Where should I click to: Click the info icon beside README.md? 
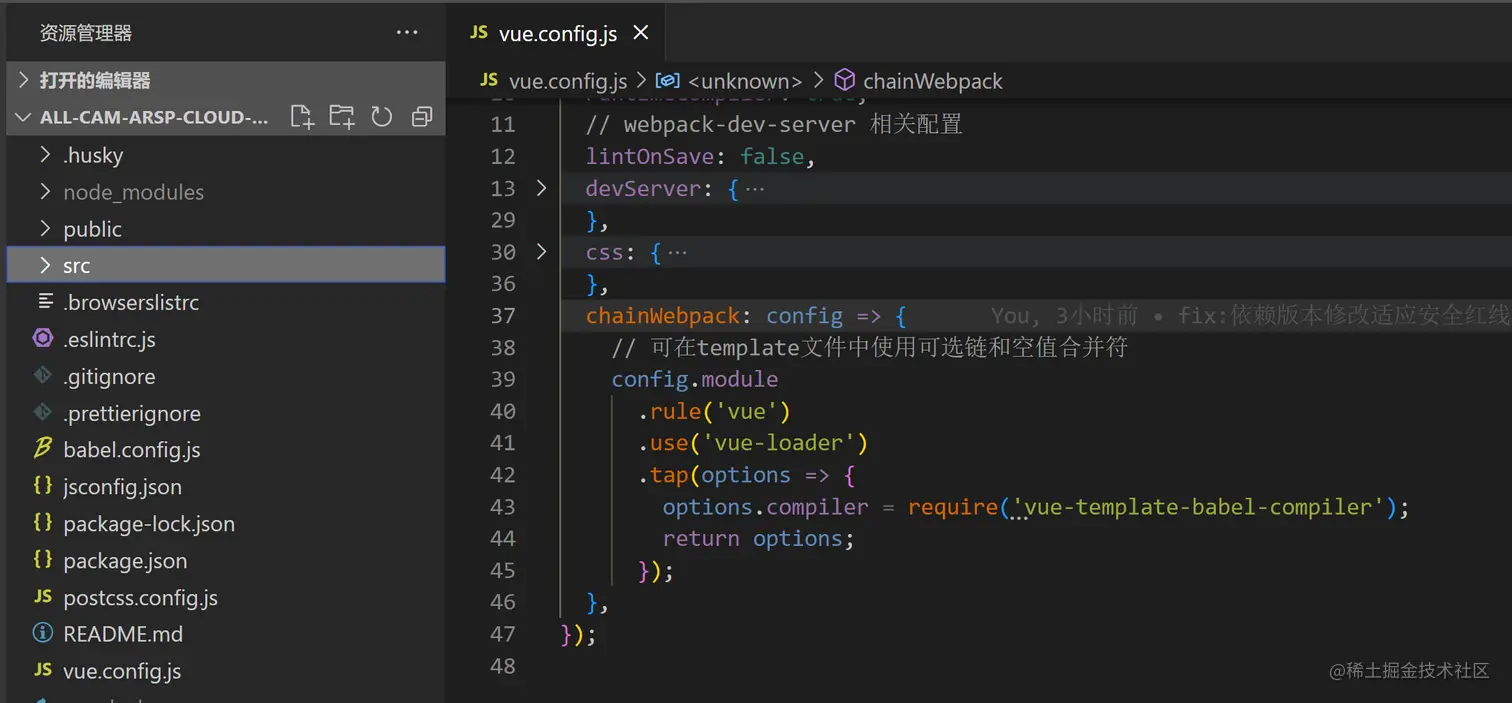43,634
